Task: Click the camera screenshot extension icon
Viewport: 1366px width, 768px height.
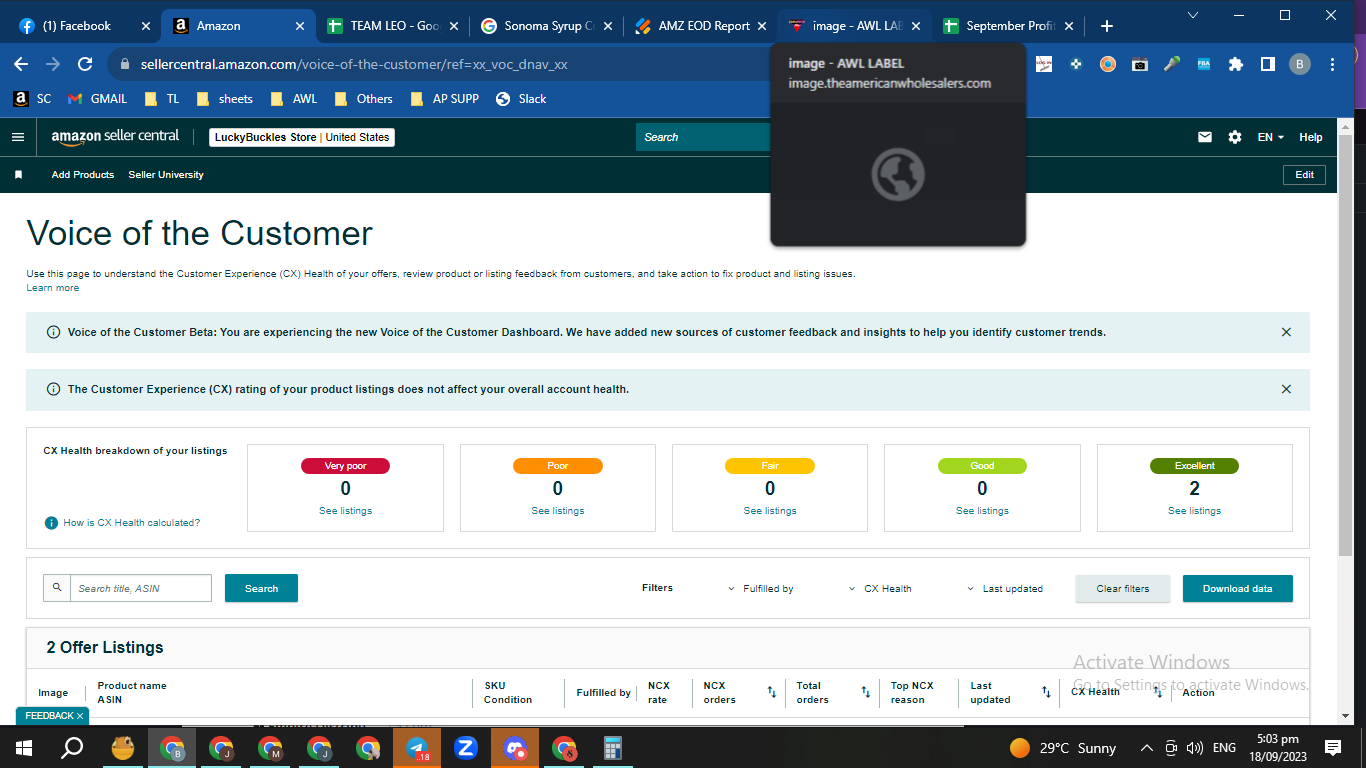Action: [x=1140, y=64]
